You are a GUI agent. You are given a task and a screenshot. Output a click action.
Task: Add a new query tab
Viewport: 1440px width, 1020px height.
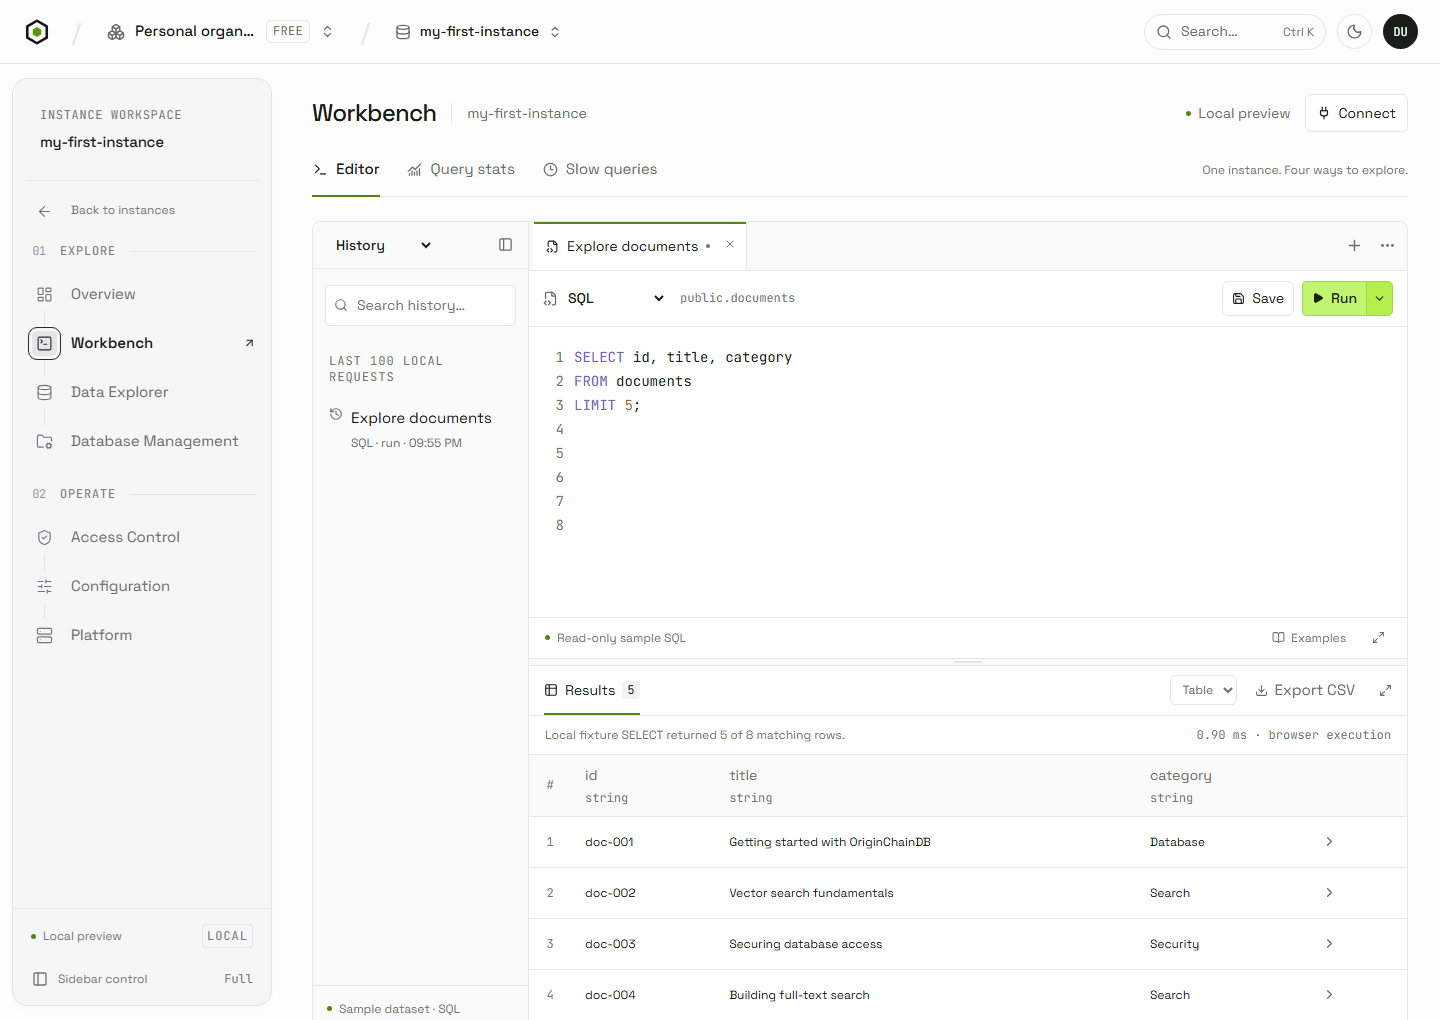coord(1354,245)
